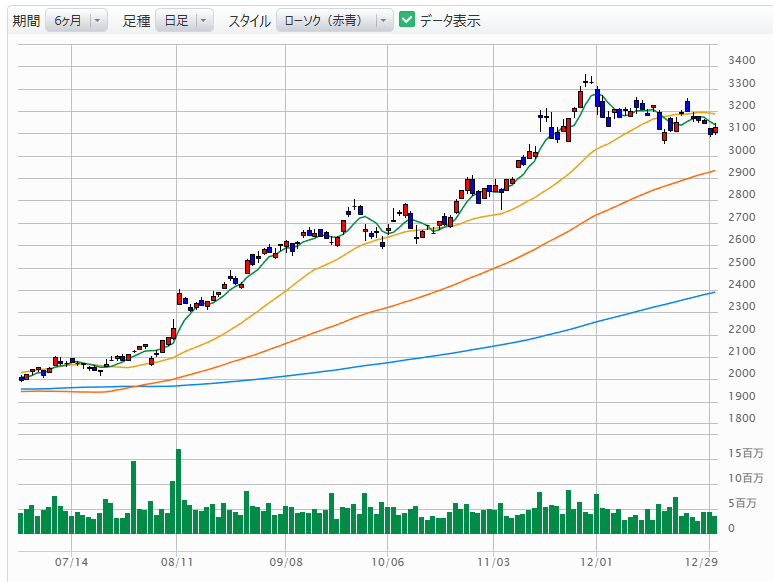Toggle the データ表示 checkbox
The height and width of the screenshot is (582, 773).
pyautogui.click(x=407, y=20)
